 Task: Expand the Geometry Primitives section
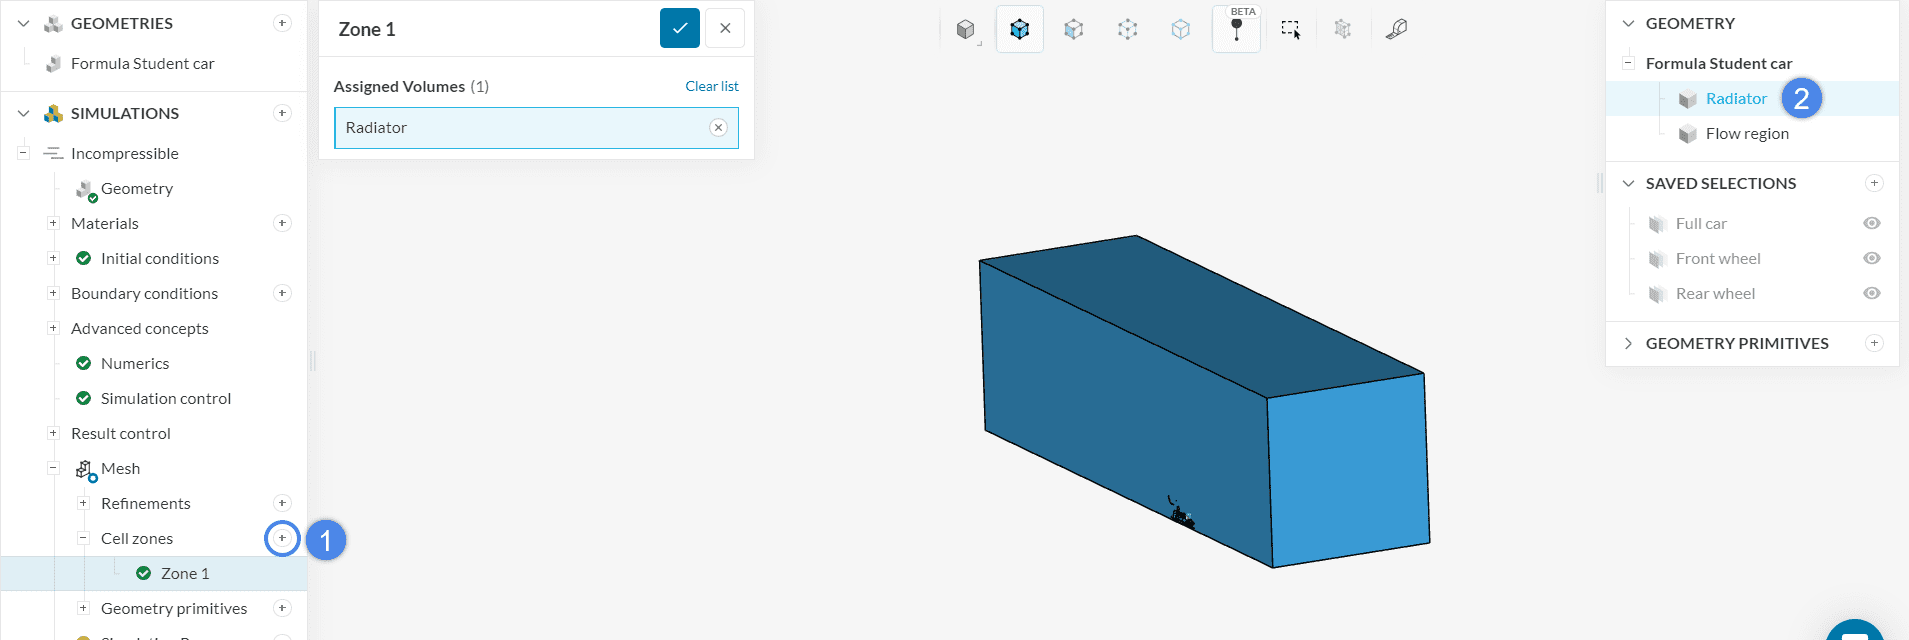[1628, 343]
